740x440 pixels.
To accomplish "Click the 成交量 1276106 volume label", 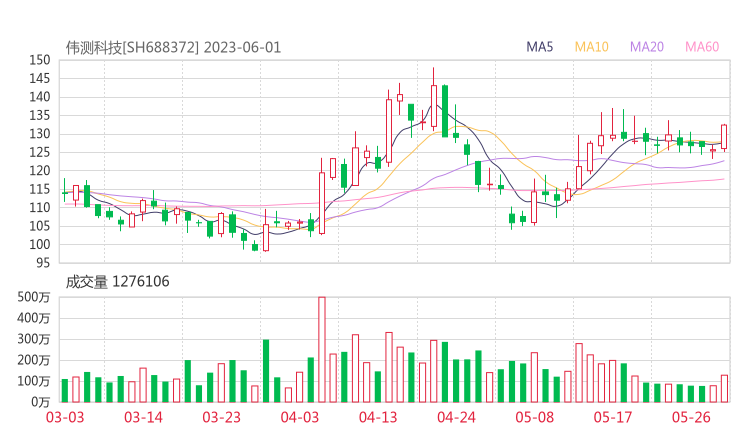I will tap(117, 282).
